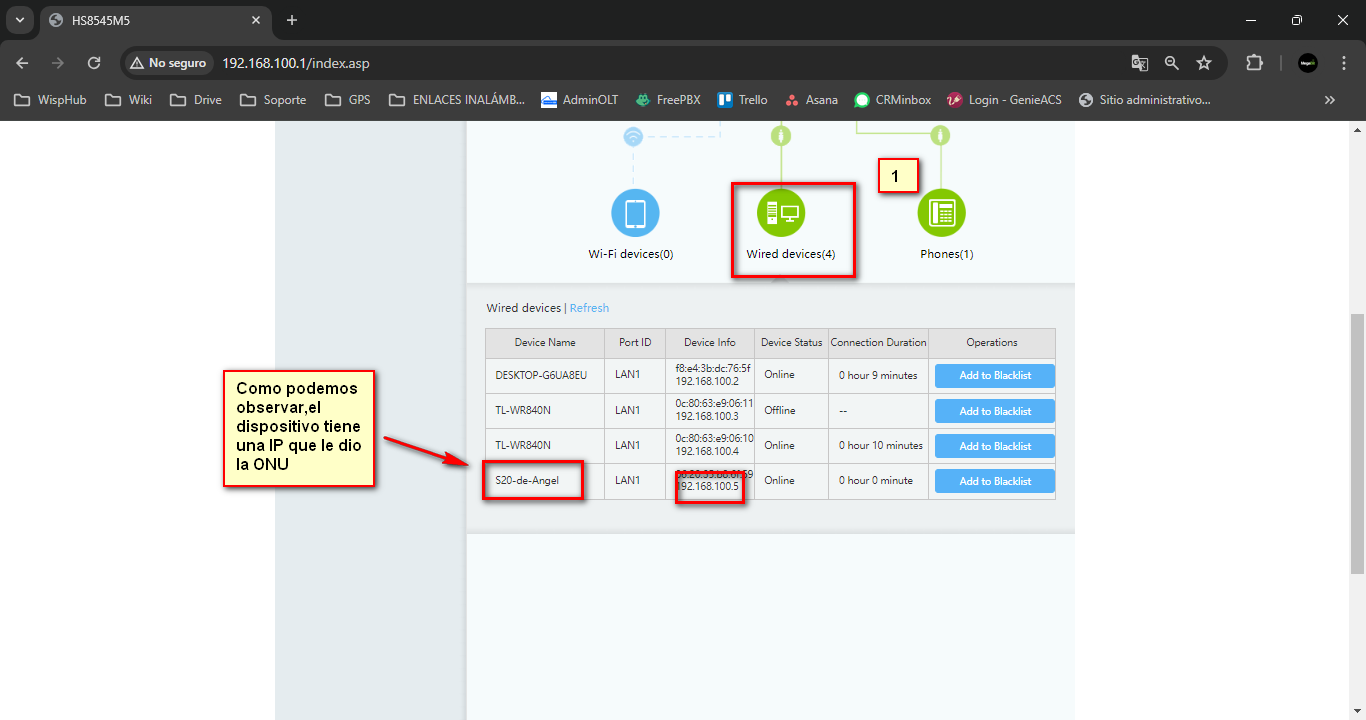1366x720 pixels.
Task: Open the zoom magnifier icon in address bar
Action: pos(1172,63)
